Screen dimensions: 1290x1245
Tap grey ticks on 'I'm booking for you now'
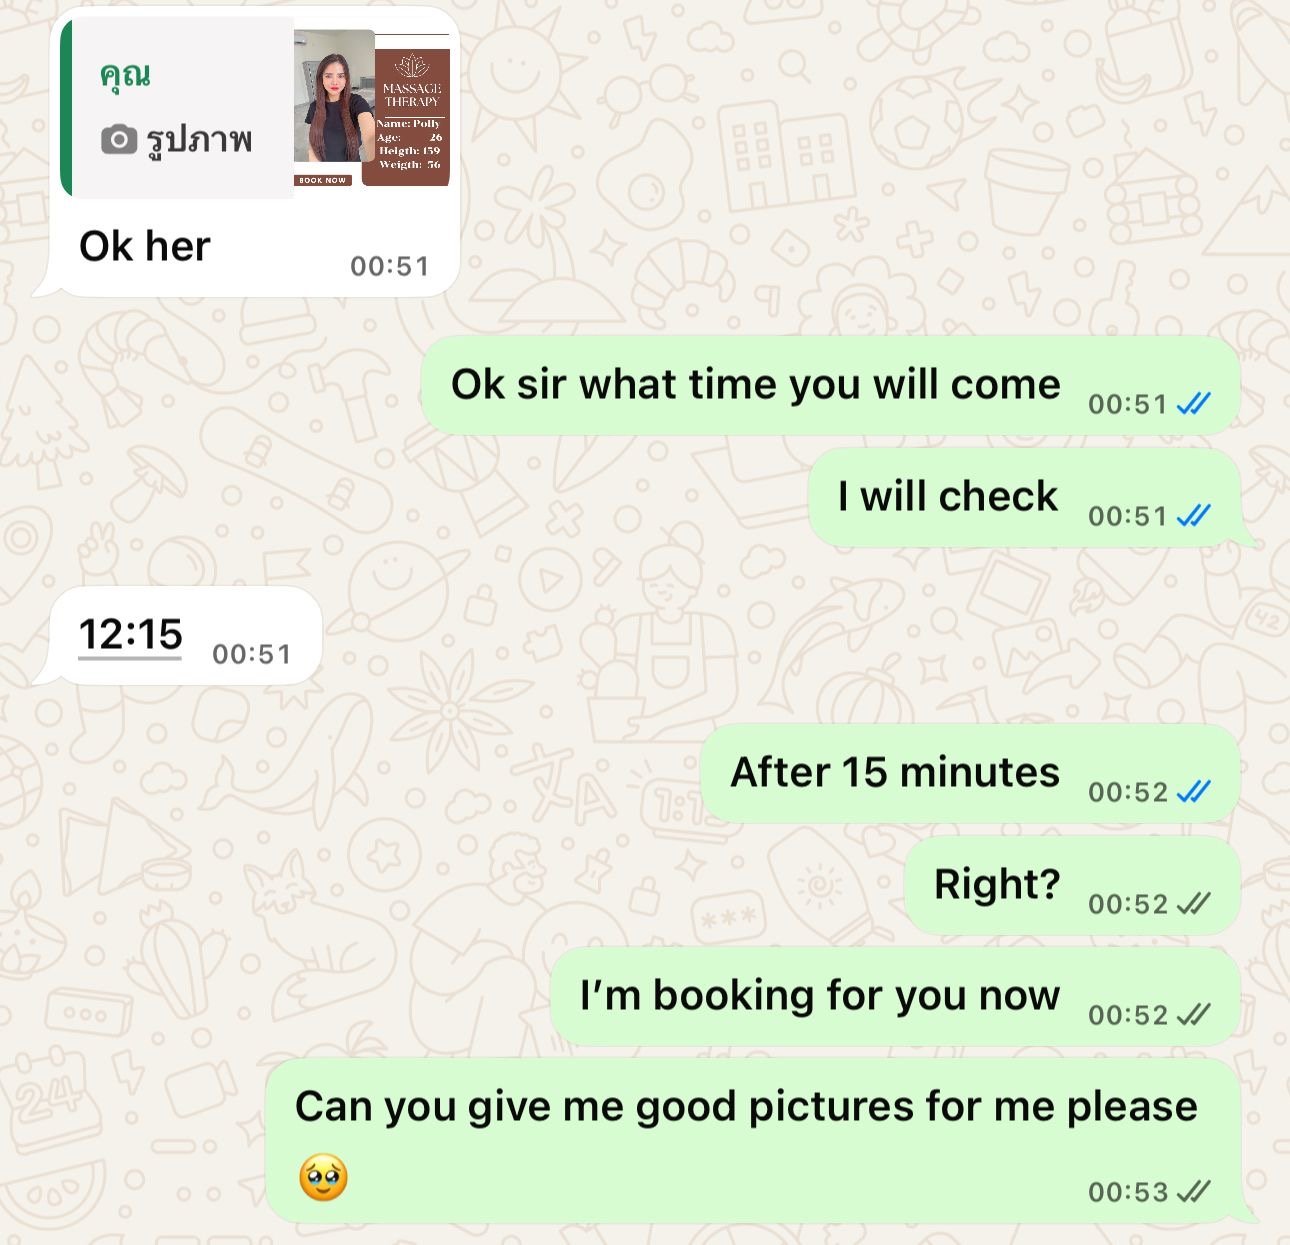point(1193,1015)
